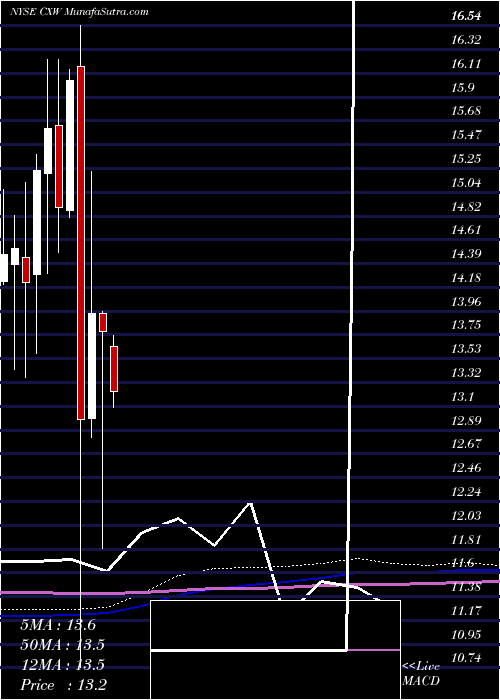Click the 14.39 price axis label
Viewport: 500px width, 700px height.
[466, 254]
